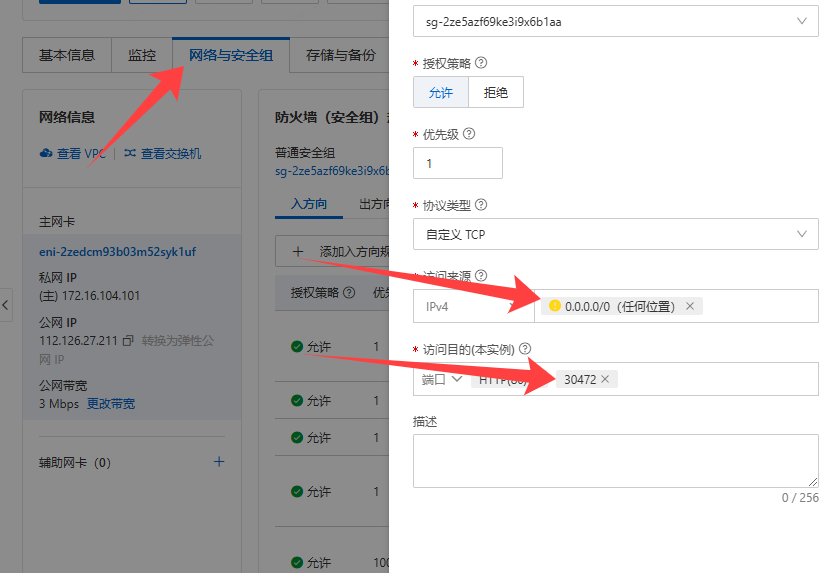Select 允许 authorization policy
832x573 pixels.
click(x=441, y=92)
